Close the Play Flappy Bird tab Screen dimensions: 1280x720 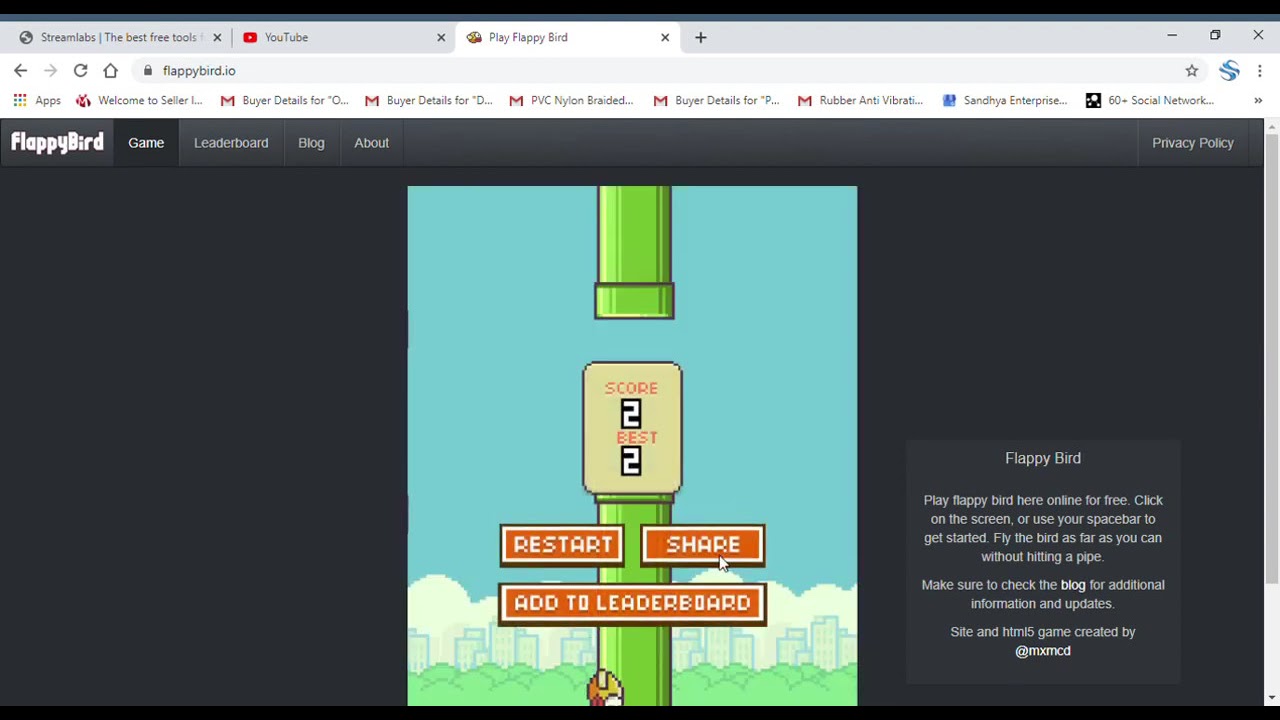coord(665,37)
